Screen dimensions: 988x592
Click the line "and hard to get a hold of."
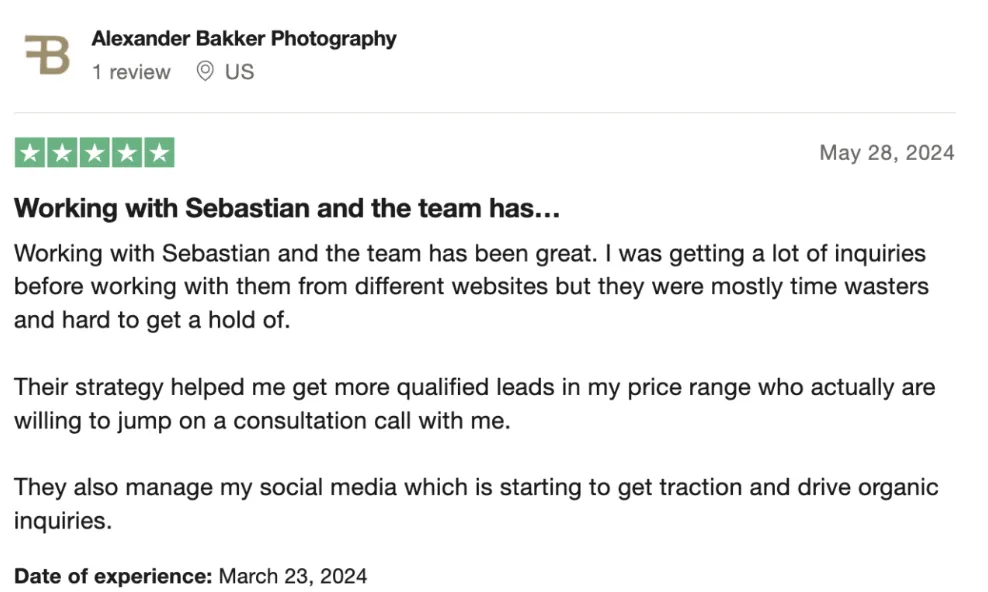[152, 320]
